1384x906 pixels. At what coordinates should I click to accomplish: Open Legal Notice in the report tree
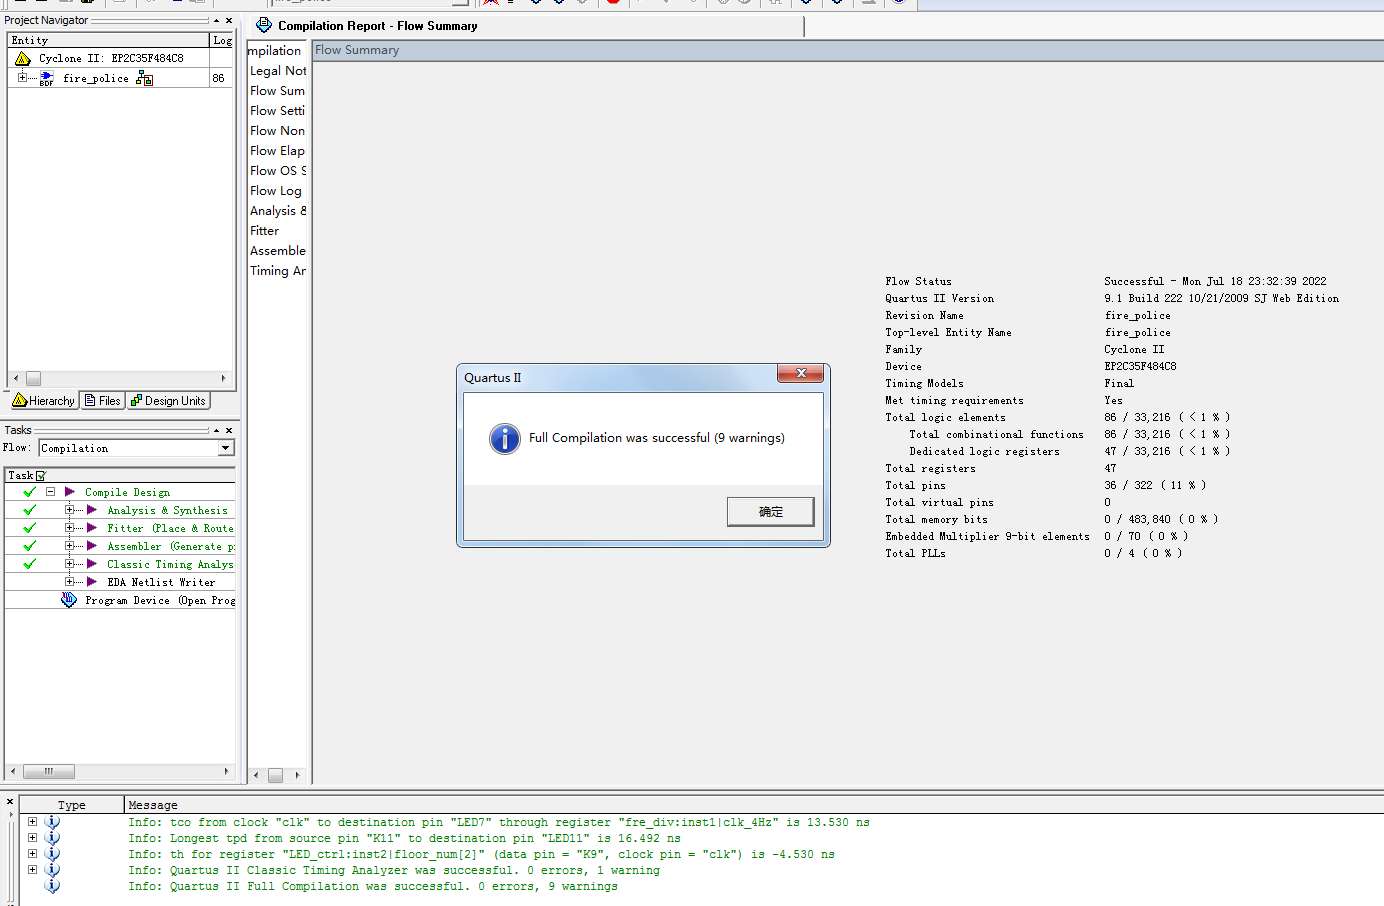[x=278, y=71]
